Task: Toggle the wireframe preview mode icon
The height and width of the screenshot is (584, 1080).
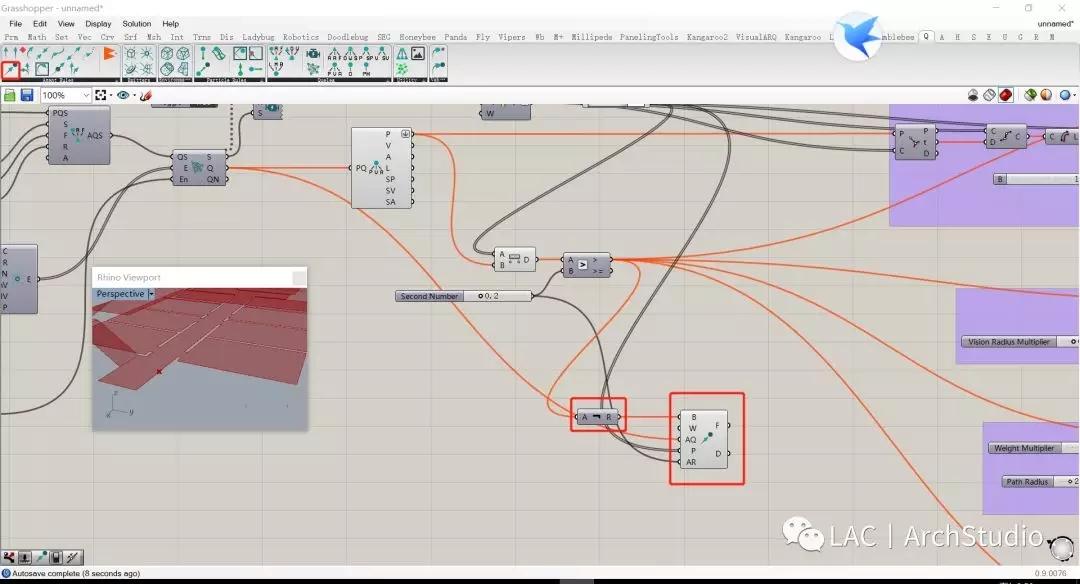Action: pyautogui.click(x=989, y=95)
